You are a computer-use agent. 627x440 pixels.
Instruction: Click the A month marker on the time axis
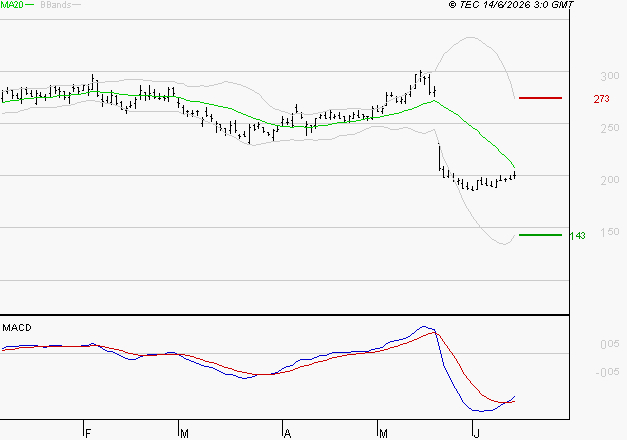point(287,433)
